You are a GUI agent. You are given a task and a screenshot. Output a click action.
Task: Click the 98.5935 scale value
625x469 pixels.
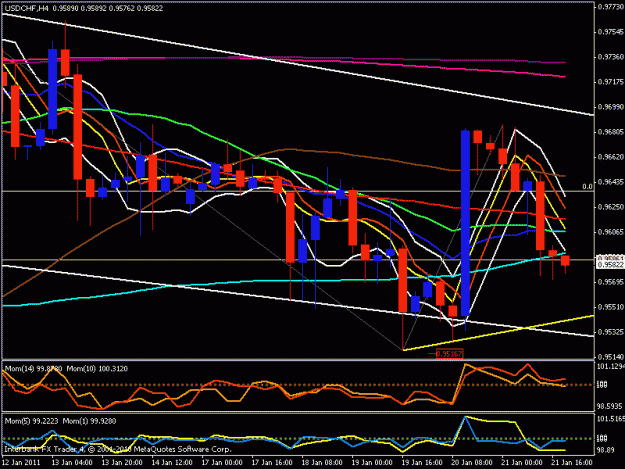(609, 406)
